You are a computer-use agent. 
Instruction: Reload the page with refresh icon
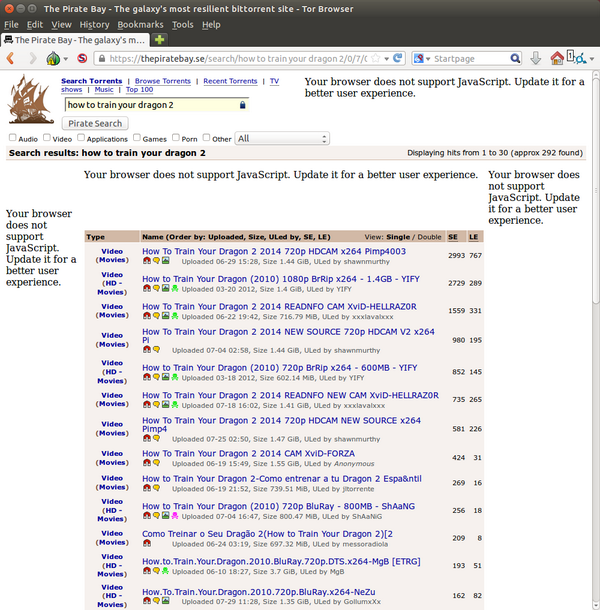pyautogui.click(x=398, y=58)
